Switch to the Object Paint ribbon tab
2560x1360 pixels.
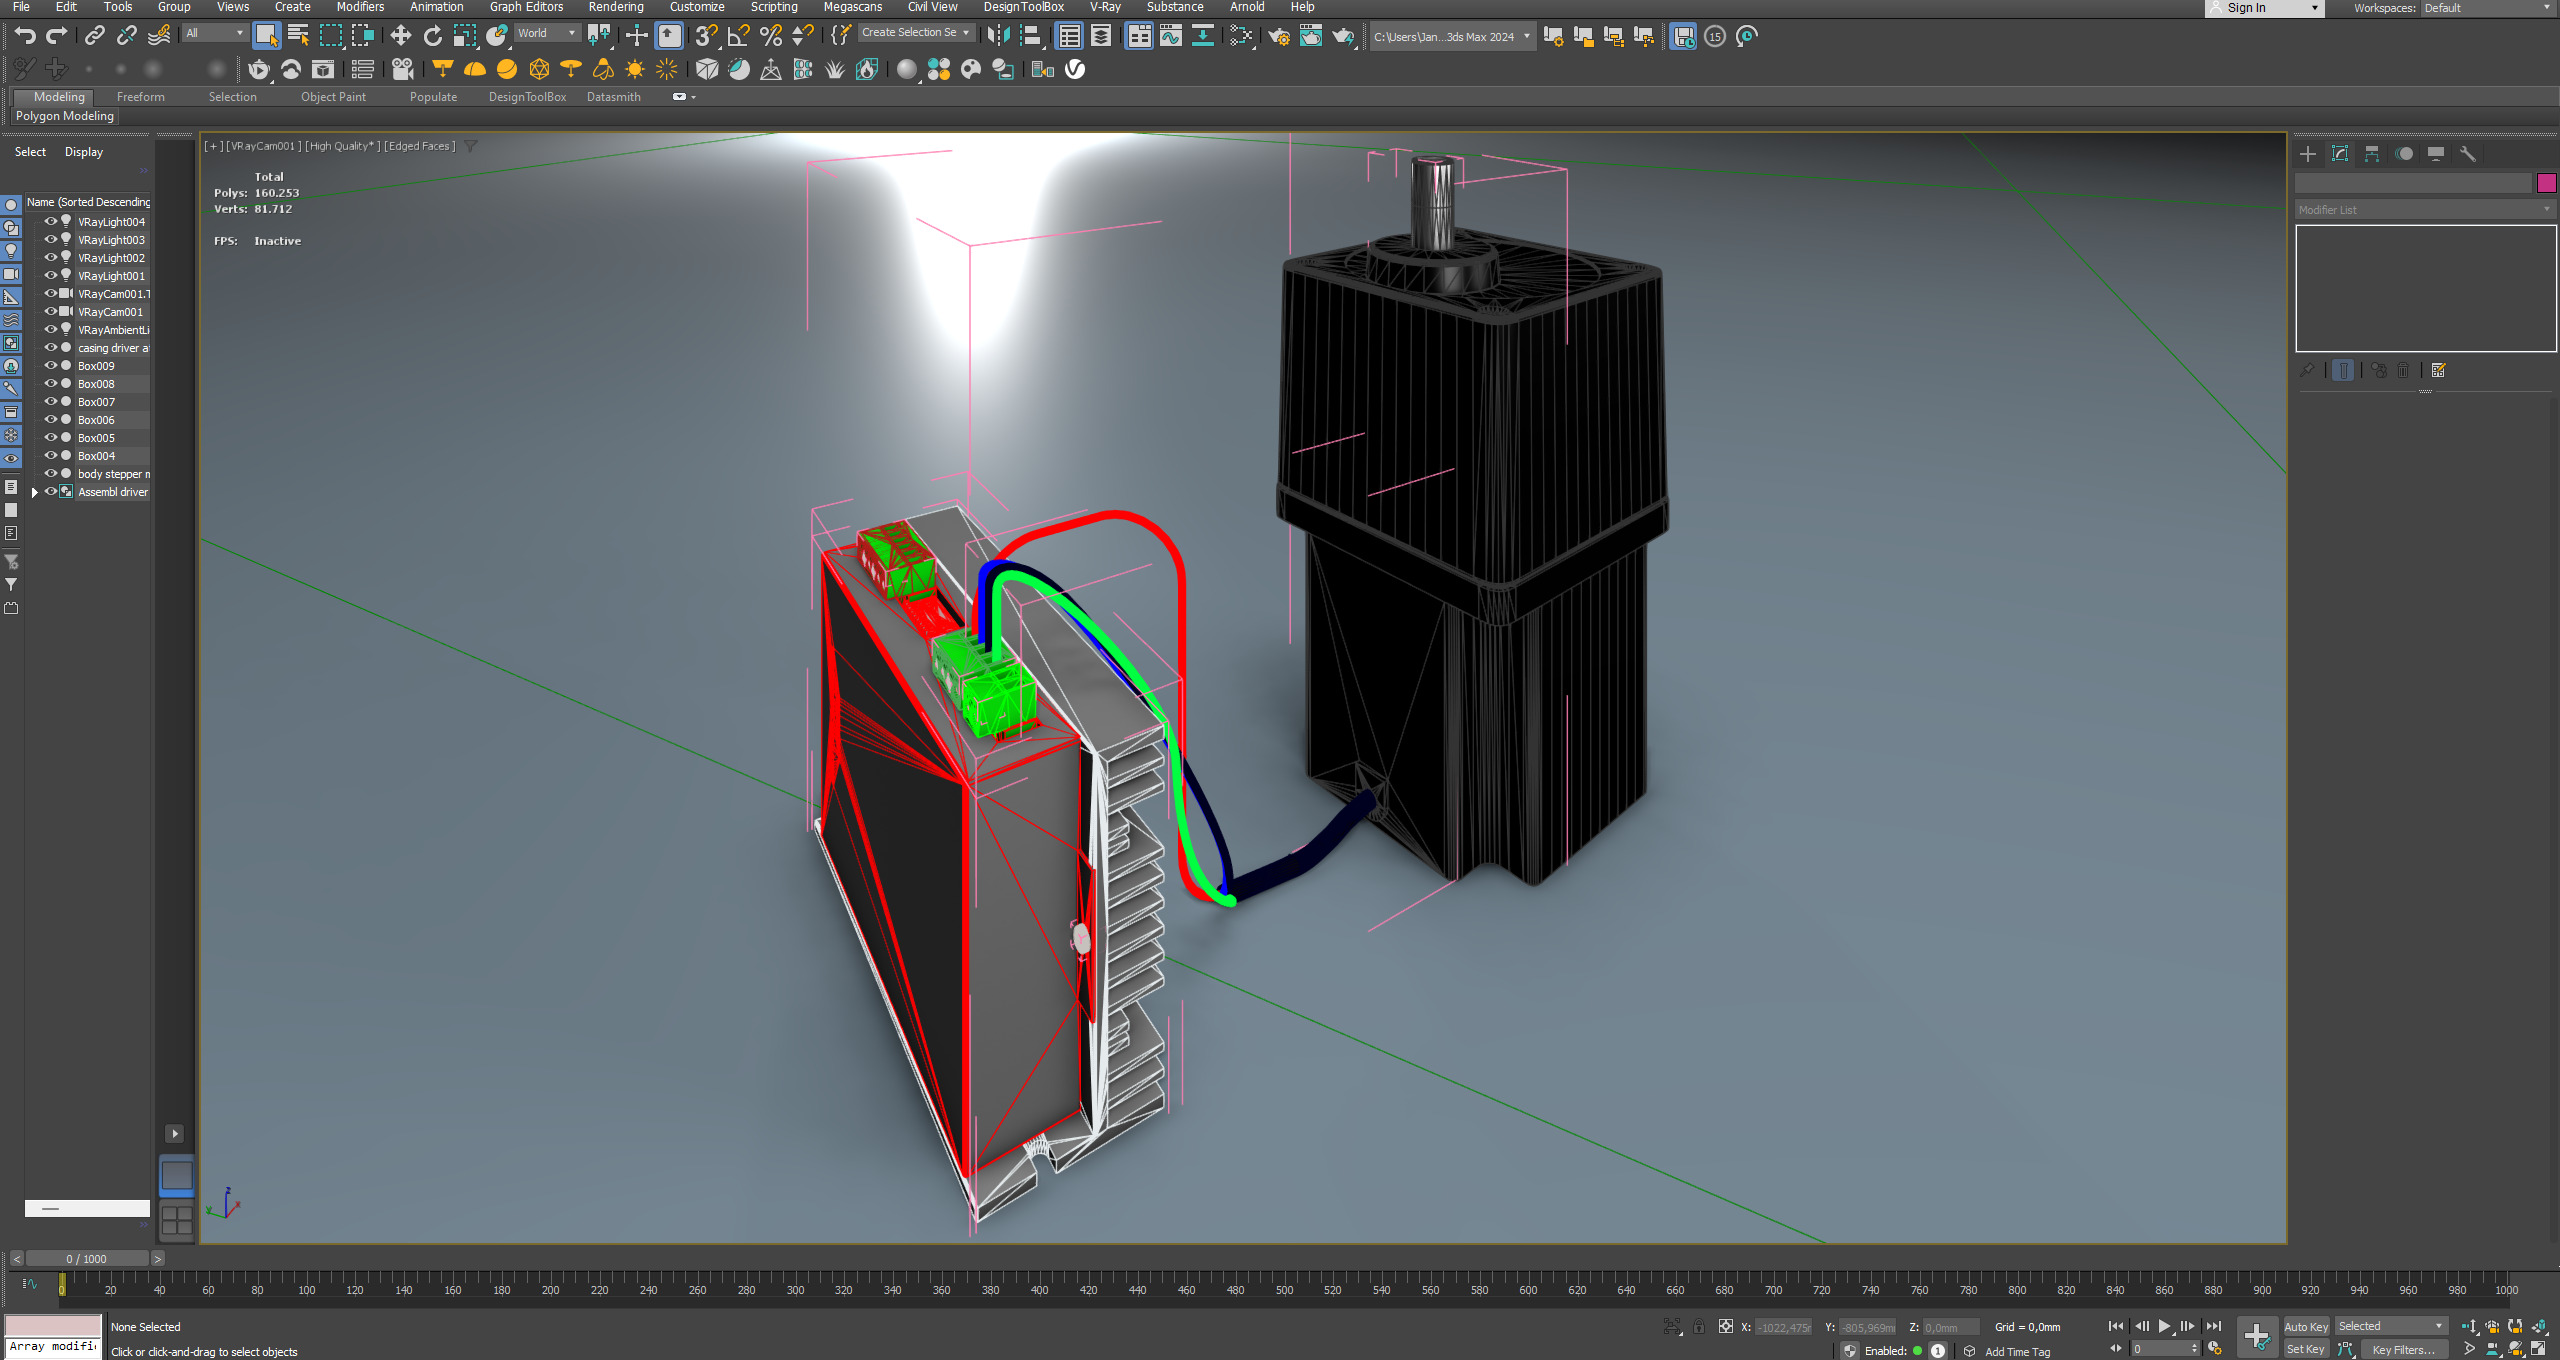point(333,97)
